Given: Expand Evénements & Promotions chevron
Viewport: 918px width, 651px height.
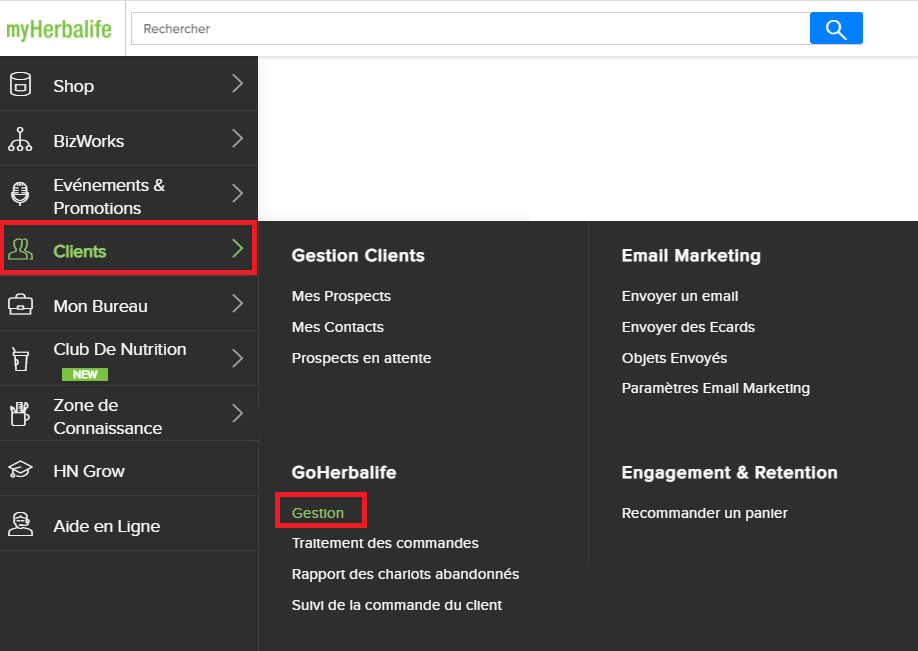Looking at the screenshot, I should click(x=237, y=193).
